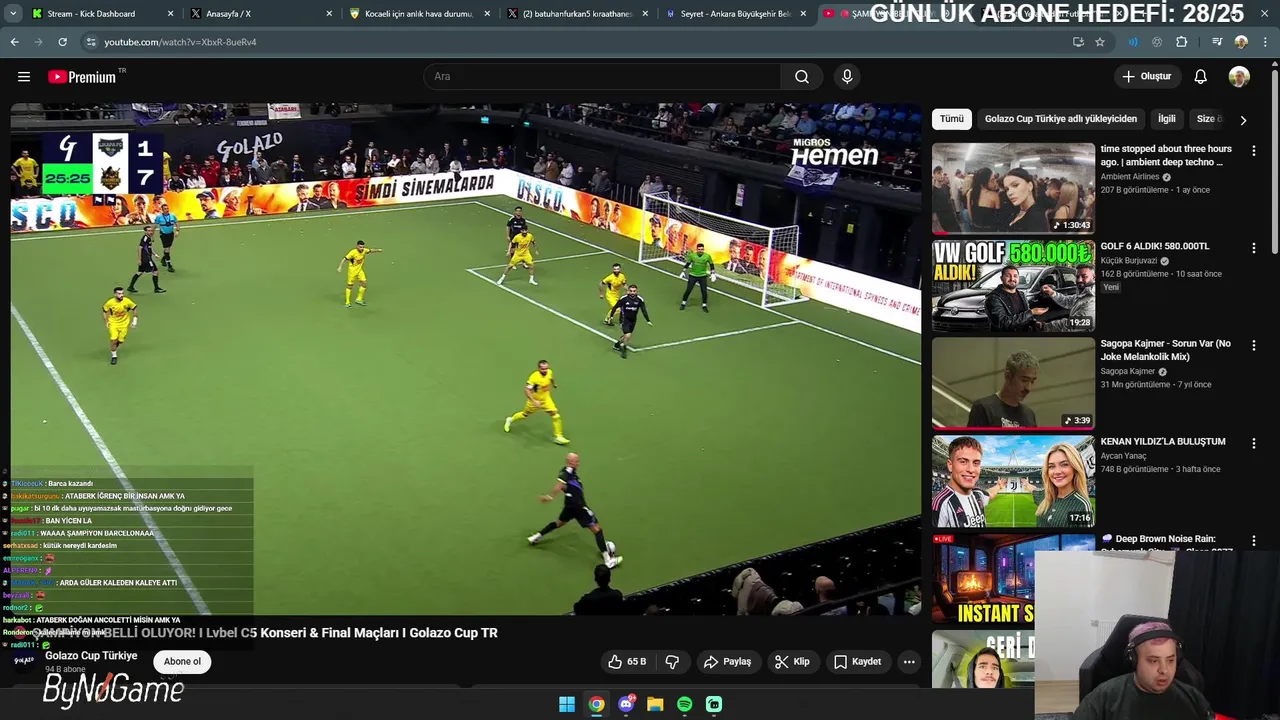Open File Explorer from the taskbar
The image size is (1280, 720).
(655, 704)
